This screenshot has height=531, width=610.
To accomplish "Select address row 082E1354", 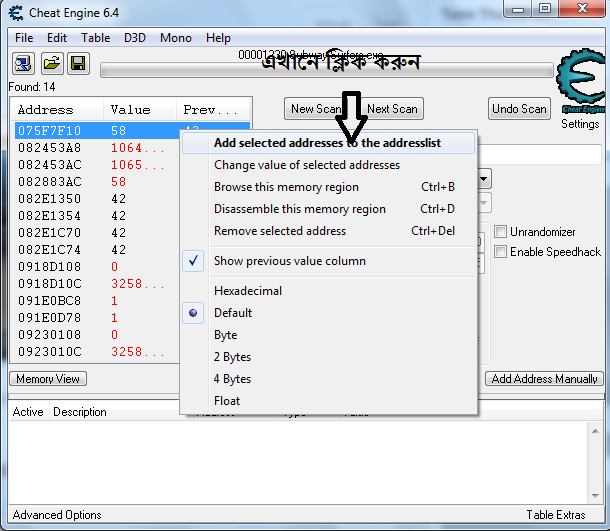I will [x=97, y=216].
